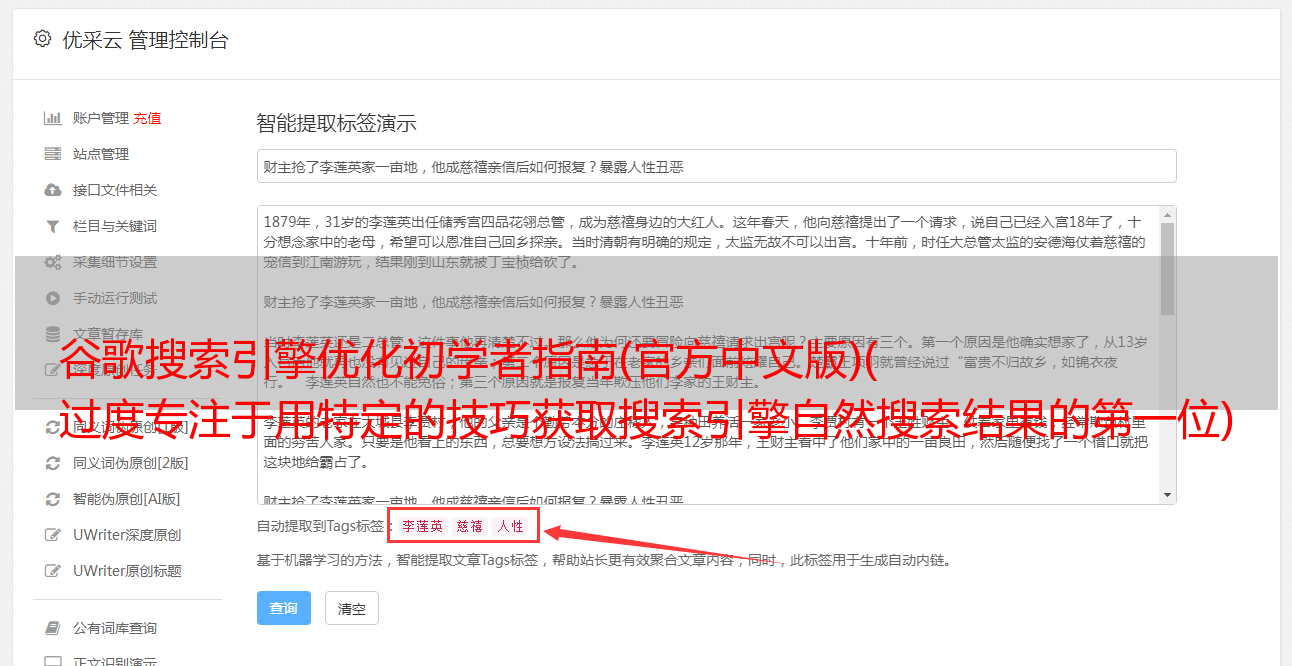Click the bar chart icon for 账户管理

pos(53,118)
